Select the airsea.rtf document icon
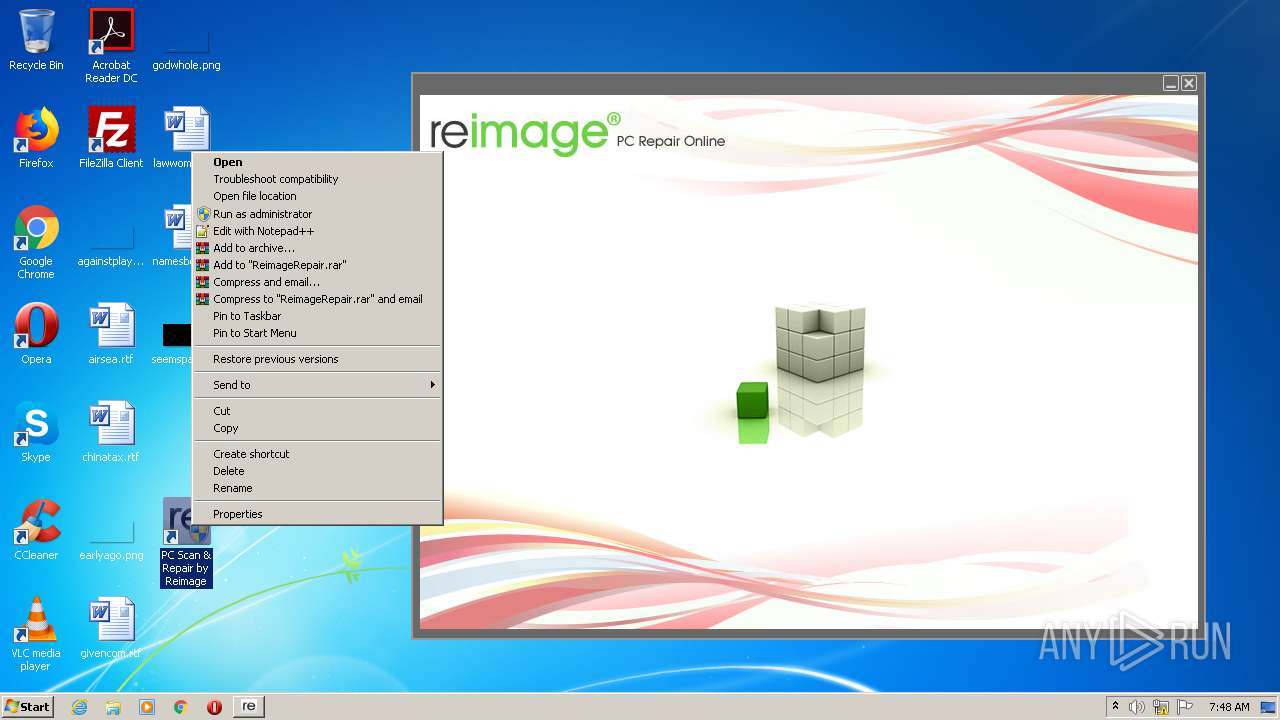Image resolution: width=1280 pixels, height=720 pixels. pos(111,334)
